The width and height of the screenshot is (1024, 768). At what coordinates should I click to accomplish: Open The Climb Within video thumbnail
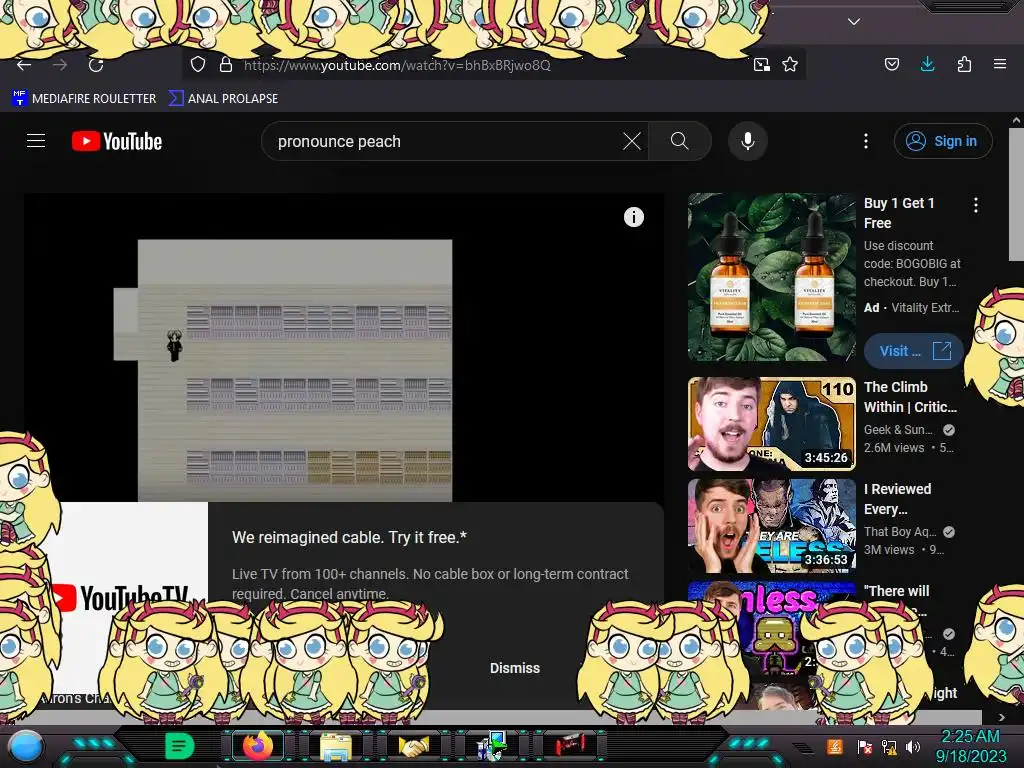[771, 424]
